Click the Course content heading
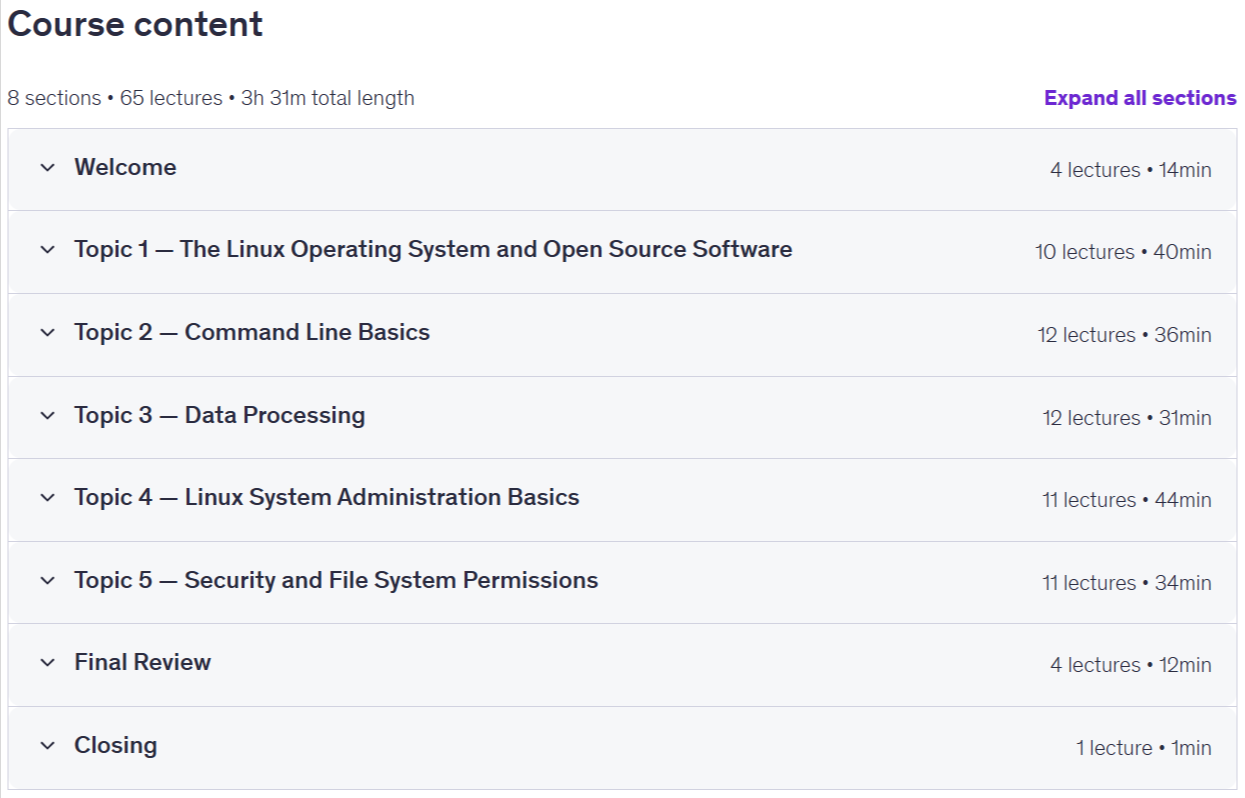Screen dimensions: 1245x798 pyautogui.click(x=135, y=24)
